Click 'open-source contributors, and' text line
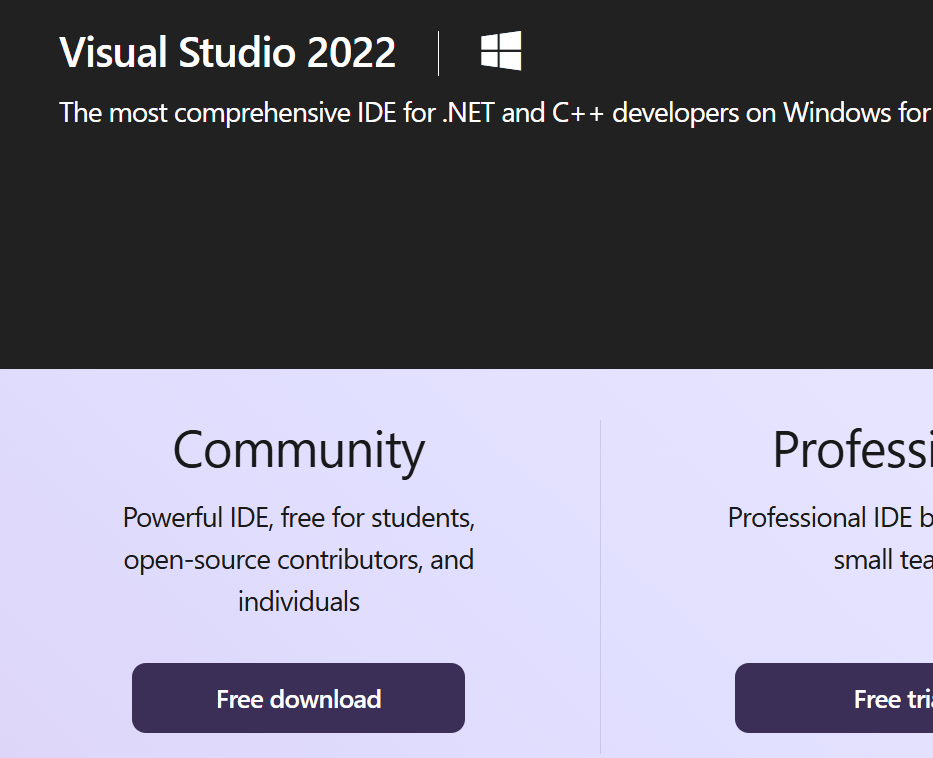The width and height of the screenshot is (933, 758). tap(298, 559)
